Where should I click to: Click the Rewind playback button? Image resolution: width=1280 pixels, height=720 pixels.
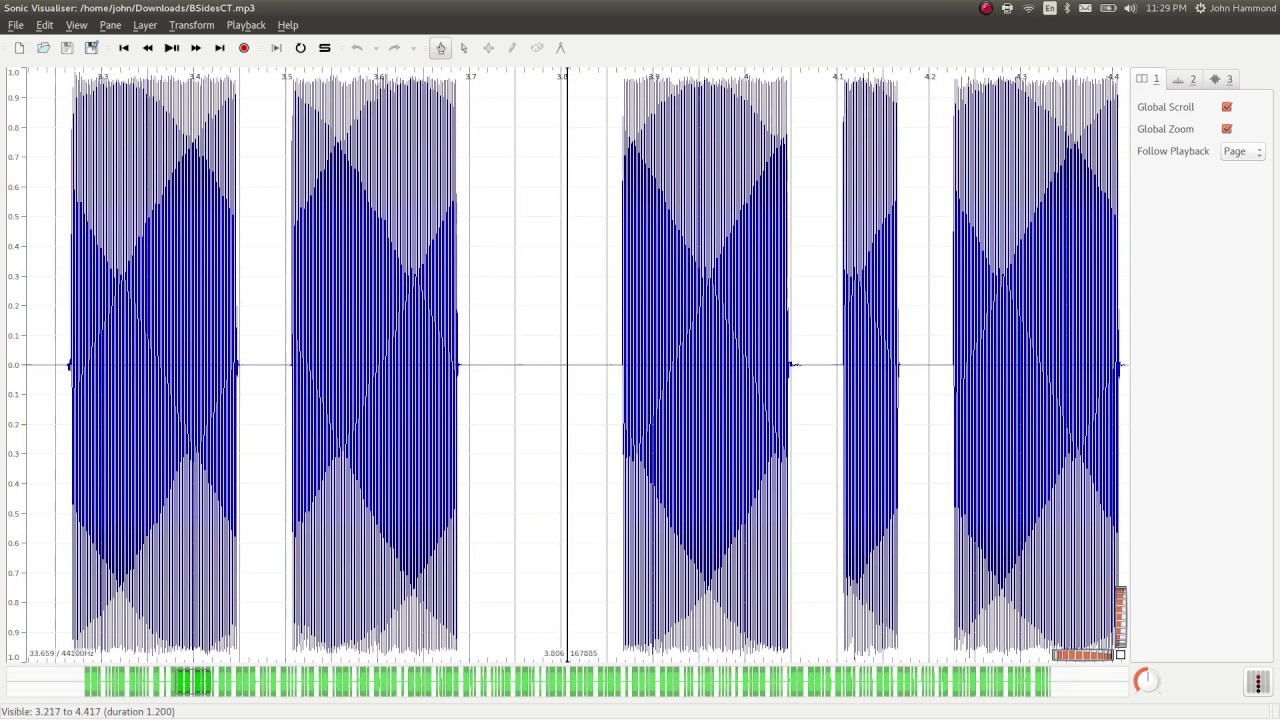[148, 48]
